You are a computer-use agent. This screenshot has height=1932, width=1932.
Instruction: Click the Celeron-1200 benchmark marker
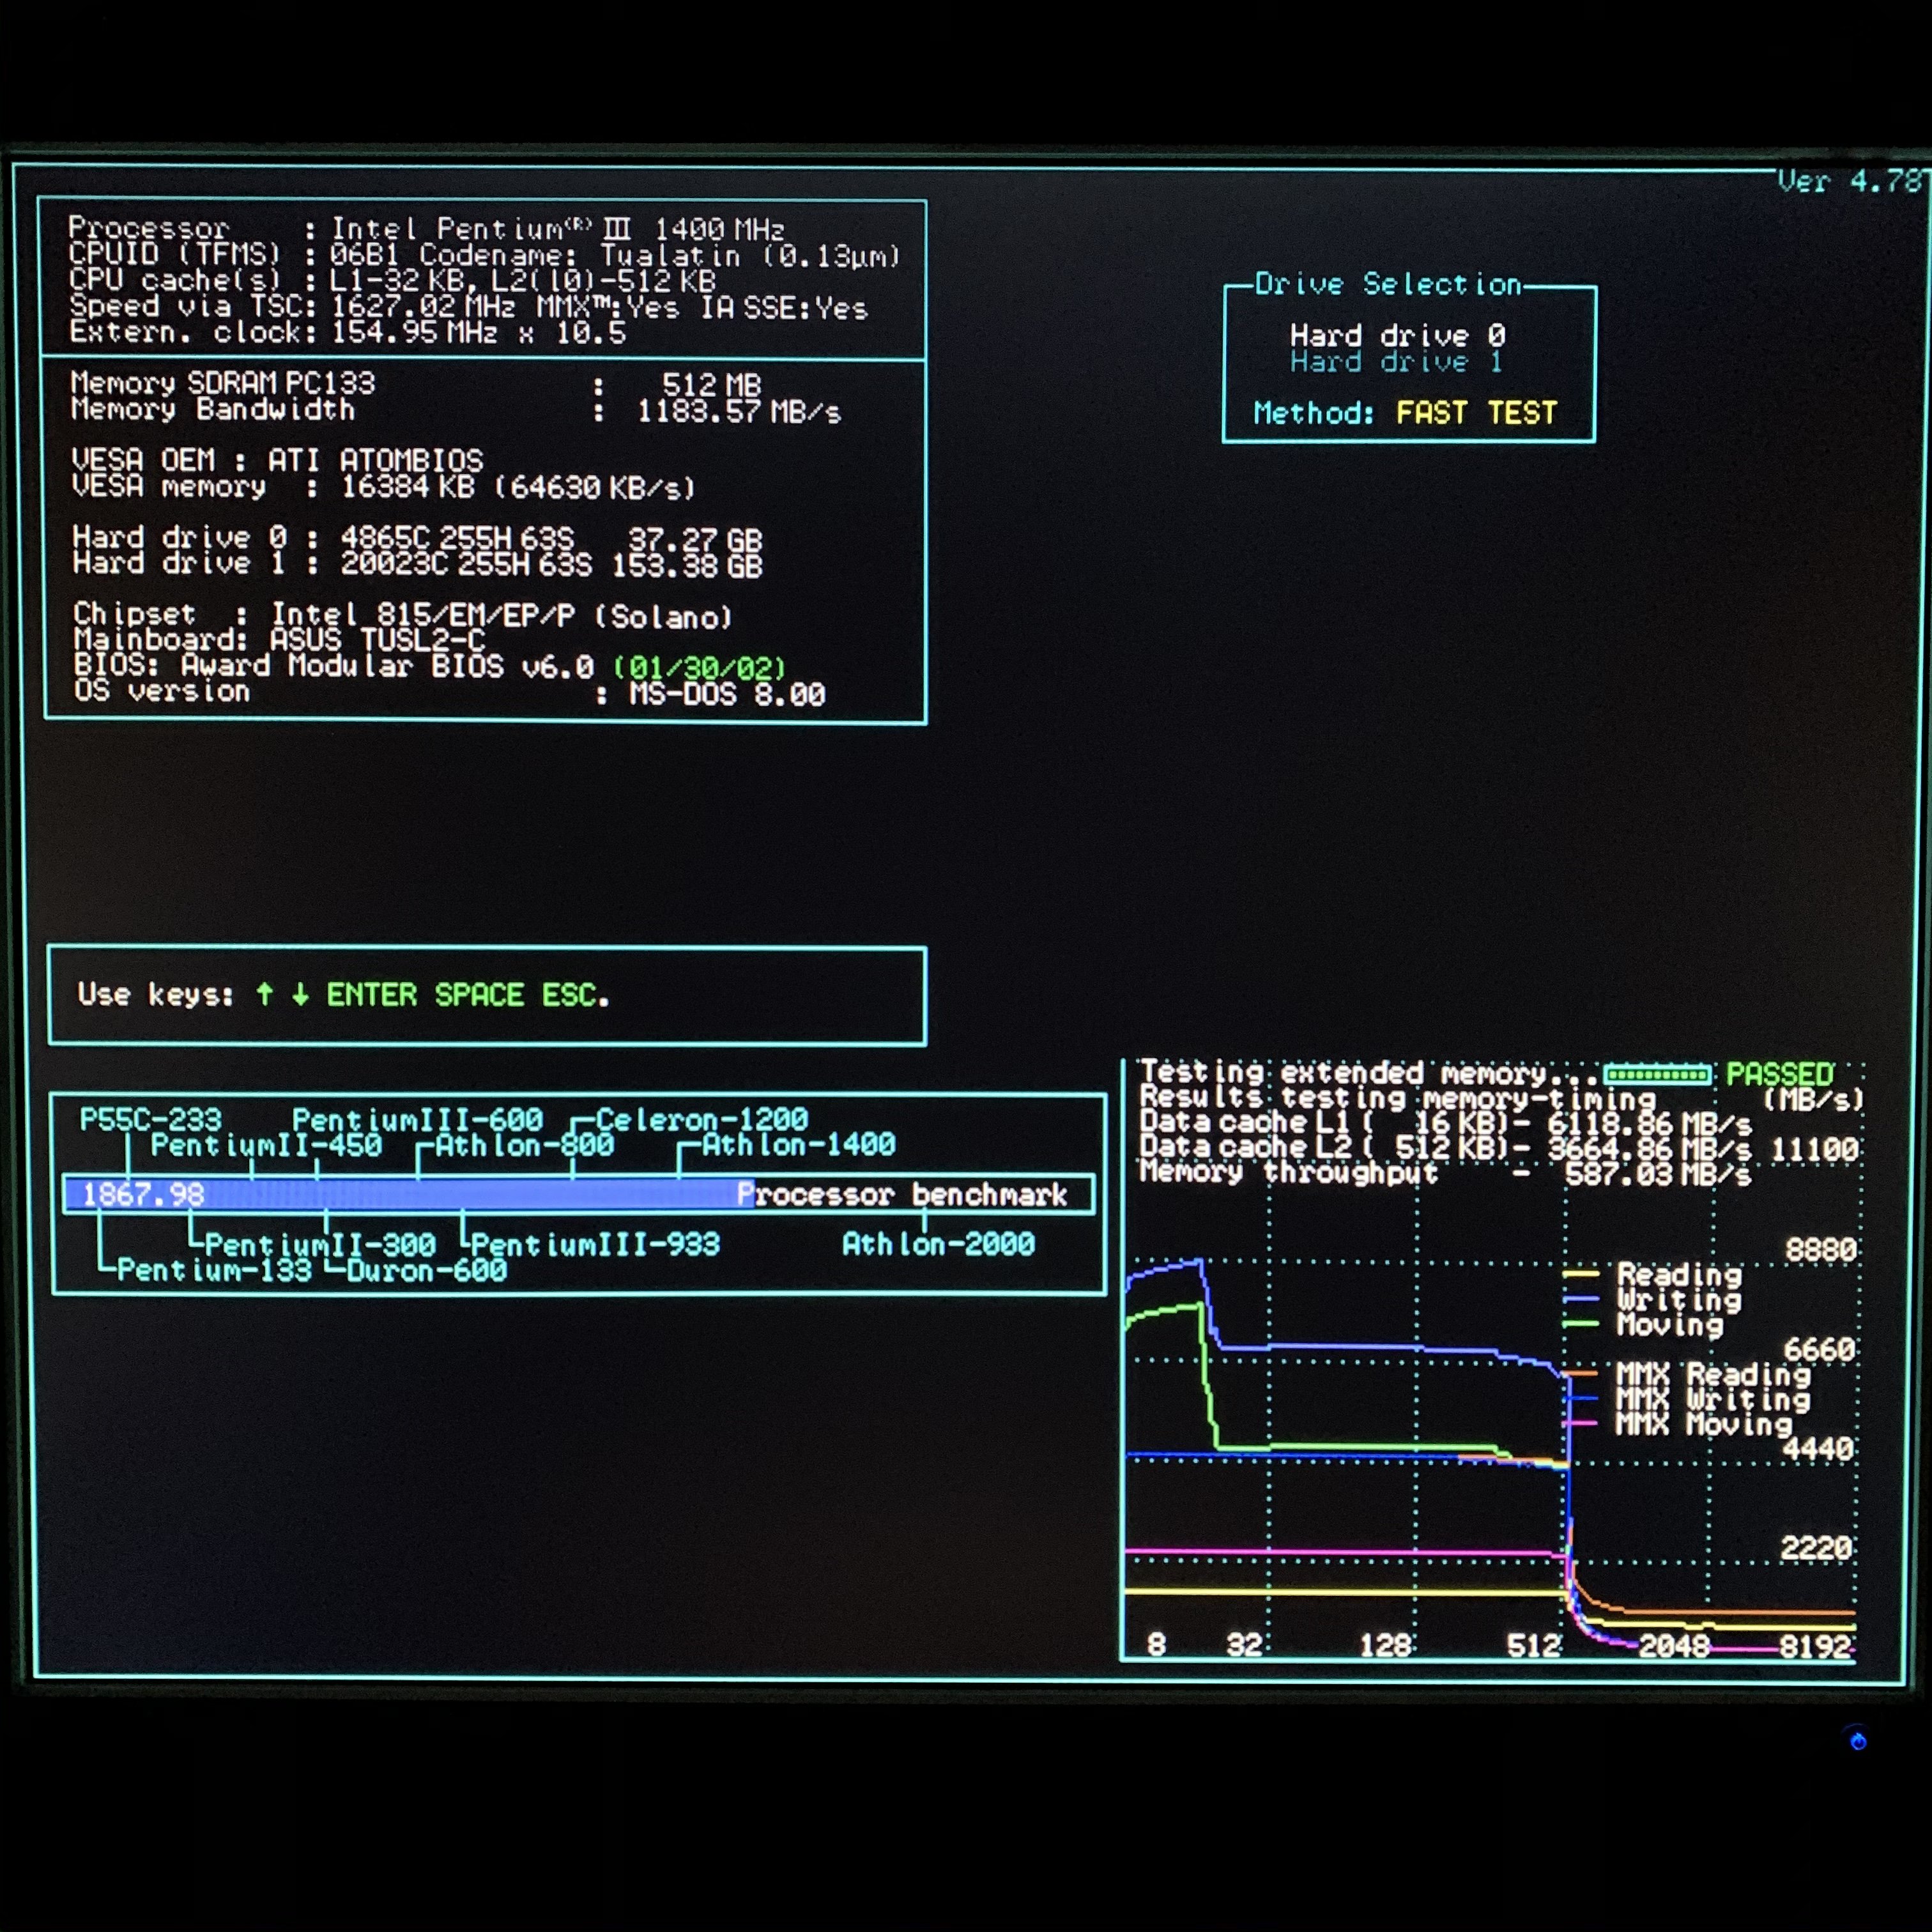[x=701, y=1119]
